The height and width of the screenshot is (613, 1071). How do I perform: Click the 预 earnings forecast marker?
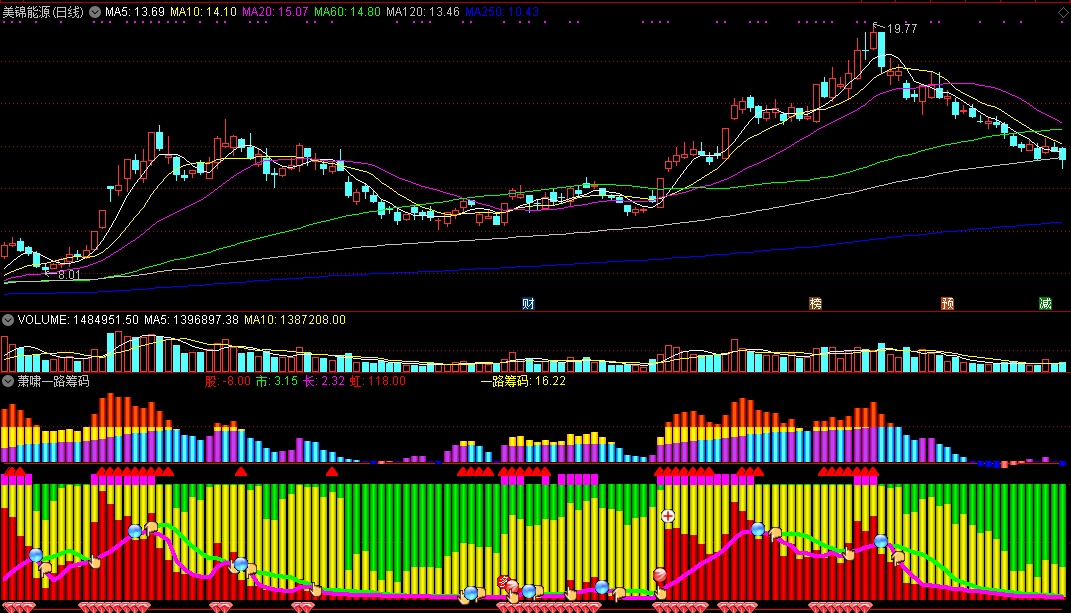(947, 303)
